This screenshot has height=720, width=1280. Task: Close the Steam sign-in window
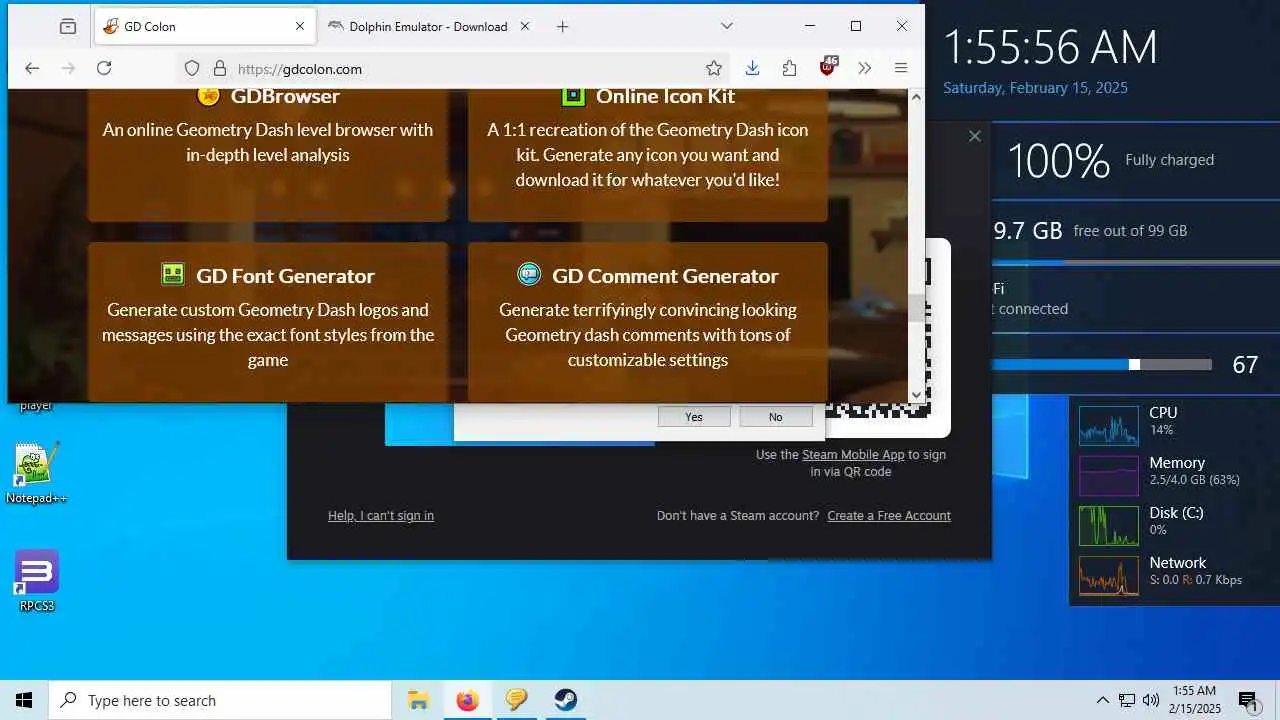(975, 136)
